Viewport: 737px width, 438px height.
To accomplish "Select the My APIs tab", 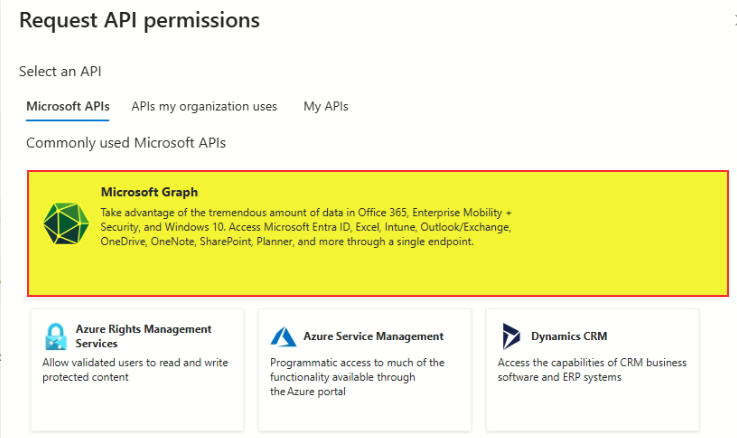I will (x=326, y=106).
